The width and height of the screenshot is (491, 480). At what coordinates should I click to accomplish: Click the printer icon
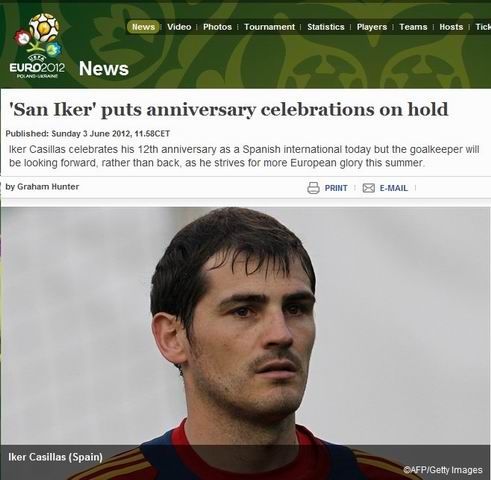(313, 188)
